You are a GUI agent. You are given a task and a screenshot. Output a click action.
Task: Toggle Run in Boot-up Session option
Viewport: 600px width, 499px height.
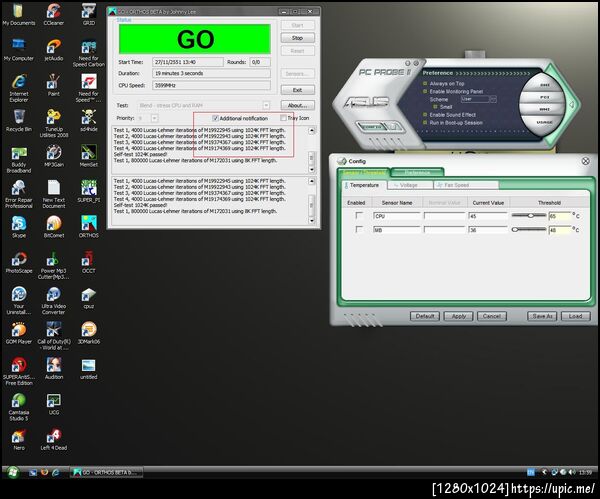[425, 123]
